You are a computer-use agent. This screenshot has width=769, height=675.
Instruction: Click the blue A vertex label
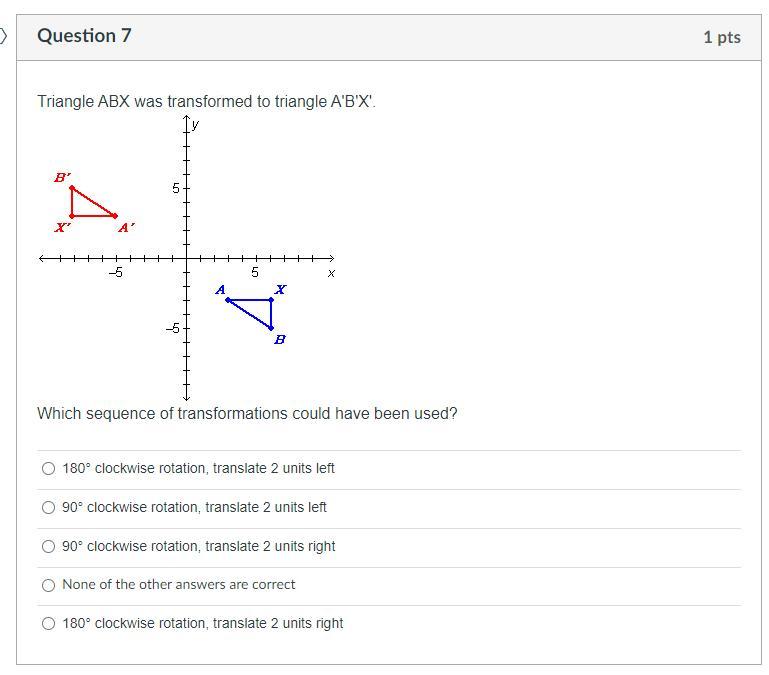tap(220, 290)
